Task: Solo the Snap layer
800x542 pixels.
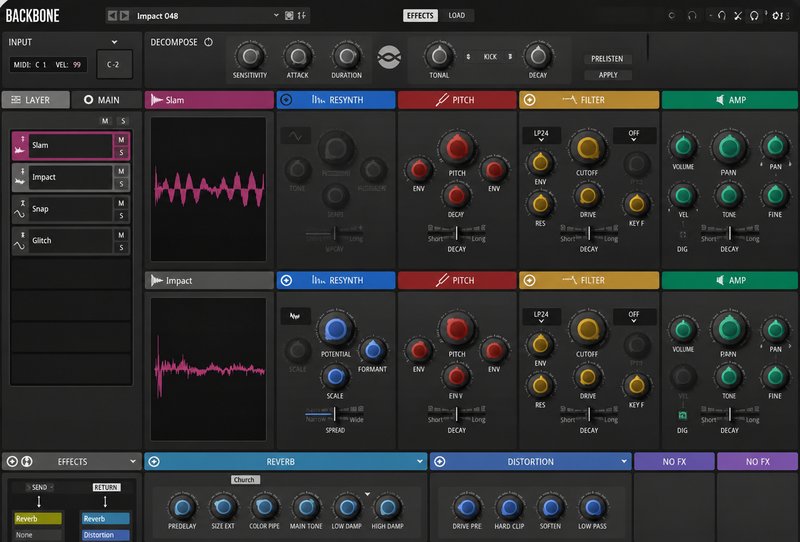Action: pos(121,216)
